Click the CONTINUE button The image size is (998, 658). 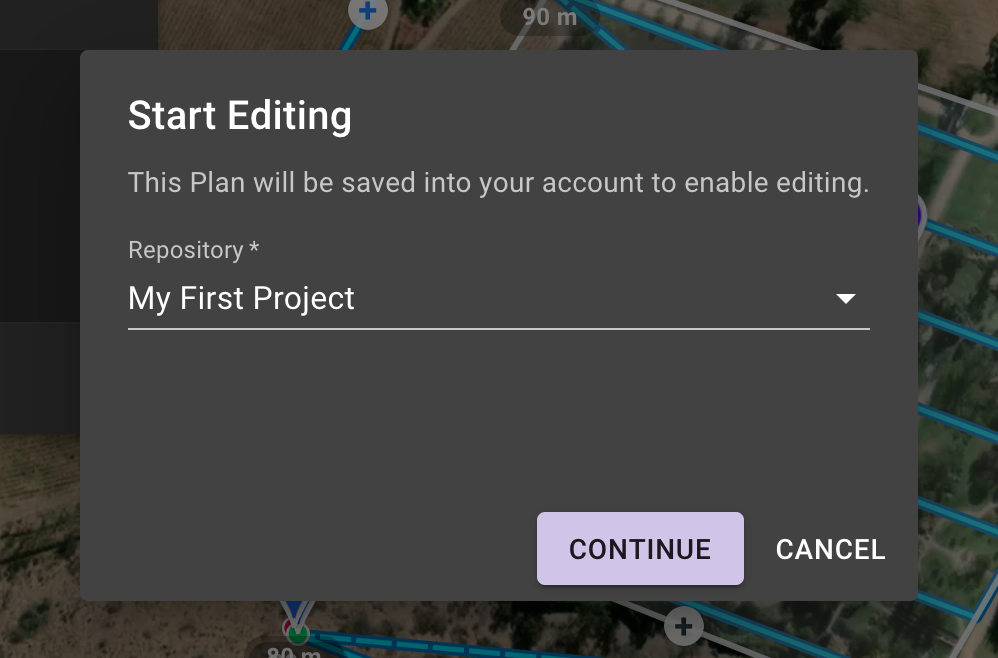coord(640,549)
